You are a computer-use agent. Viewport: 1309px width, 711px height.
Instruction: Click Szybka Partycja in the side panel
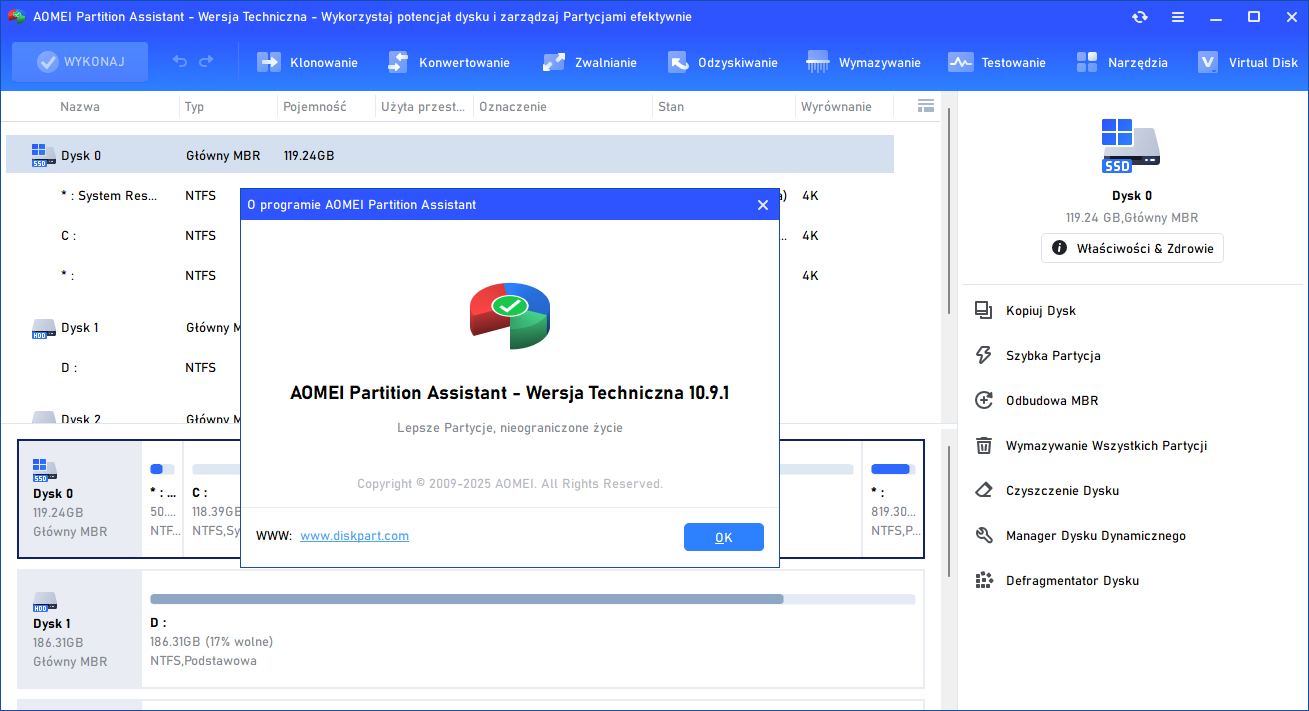pyautogui.click(x=1053, y=356)
